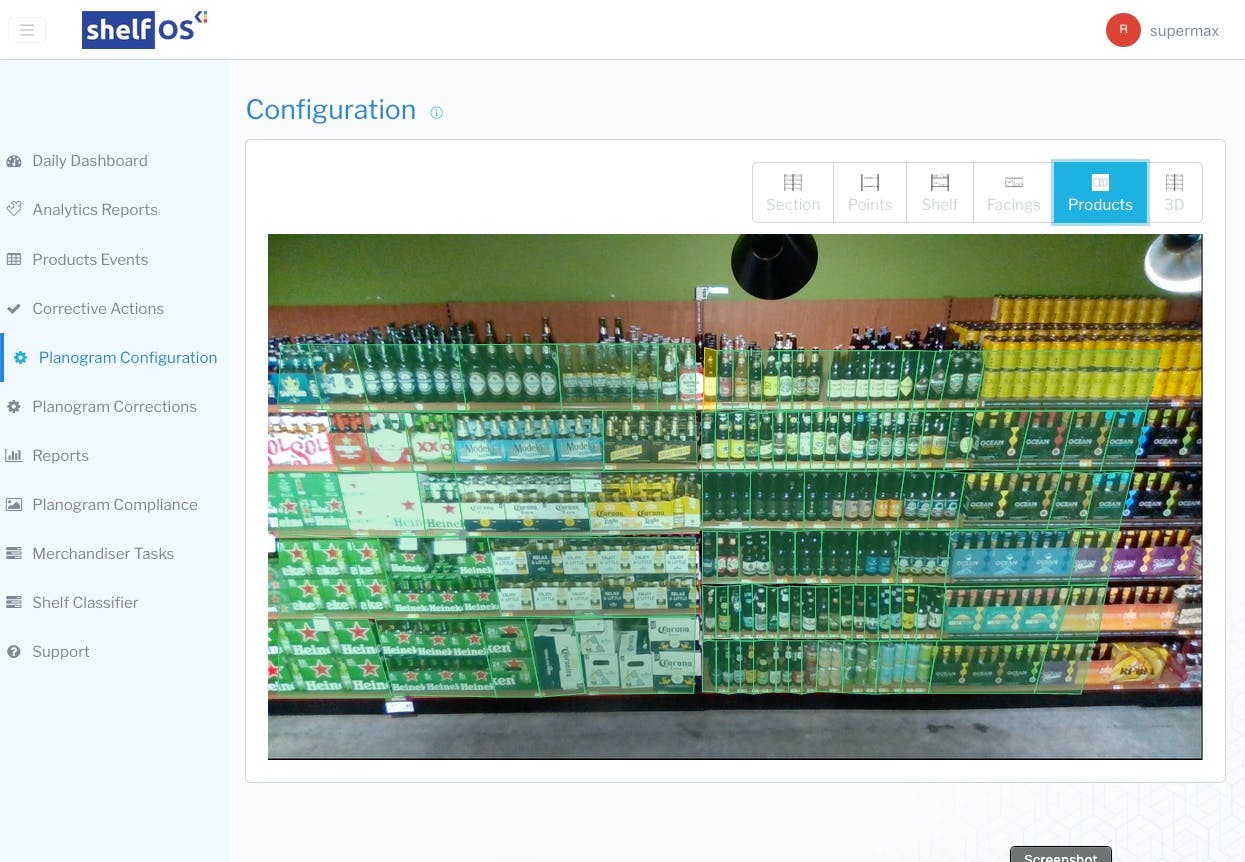Viewport: 1245px width, 862px height.
Task: Open Daily Dashboard page
Action: [x=90, y=161]
